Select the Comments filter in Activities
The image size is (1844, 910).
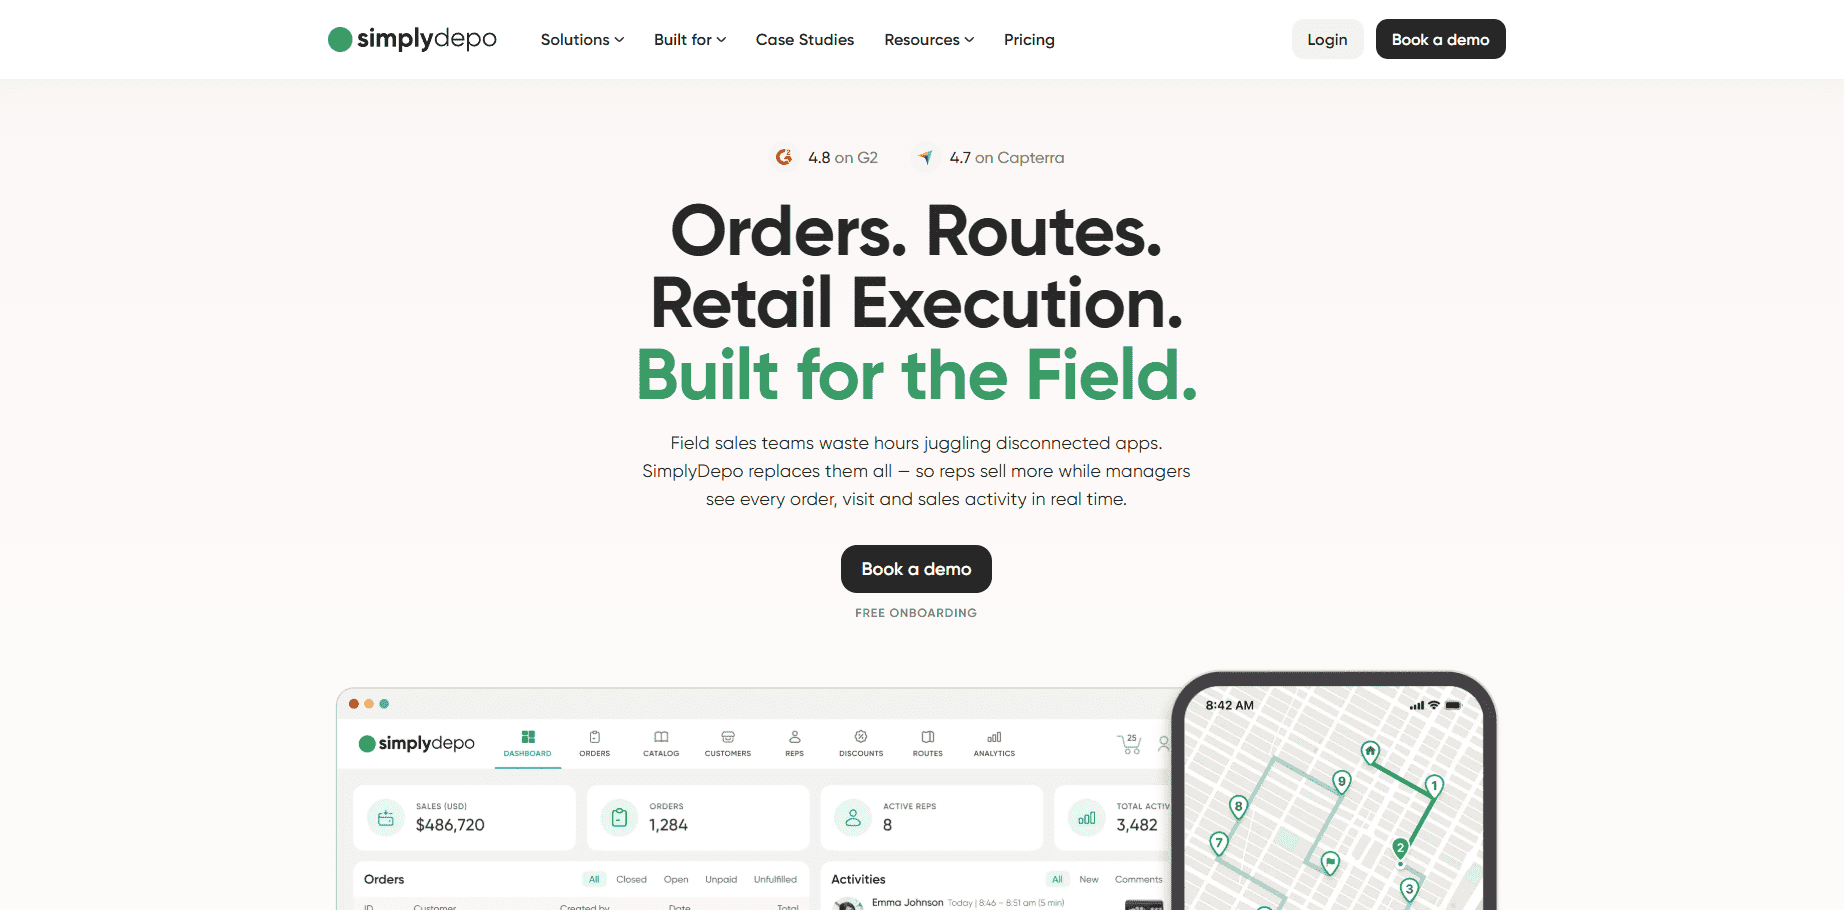(1138, 880)
